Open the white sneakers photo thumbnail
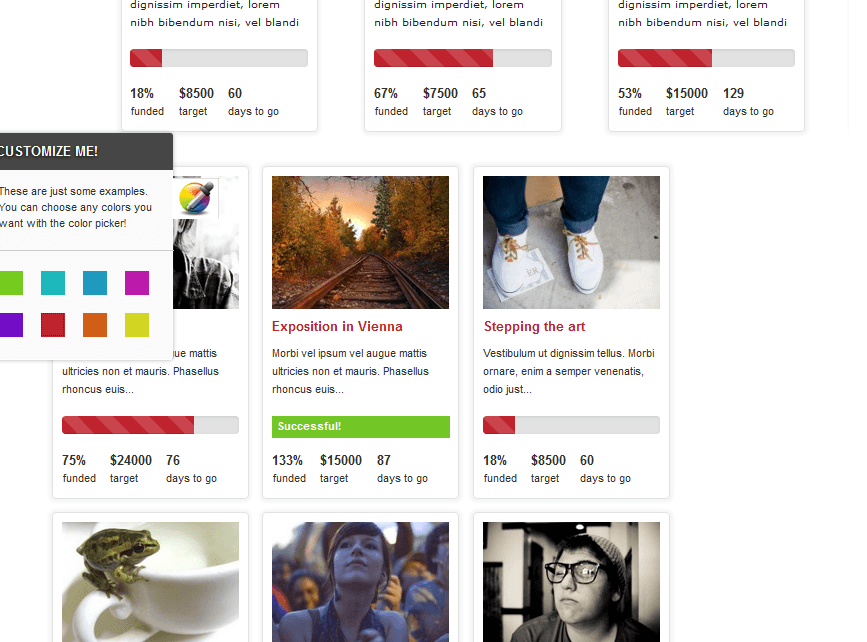Screen dimensions: 867x642 tap(571, 242)
